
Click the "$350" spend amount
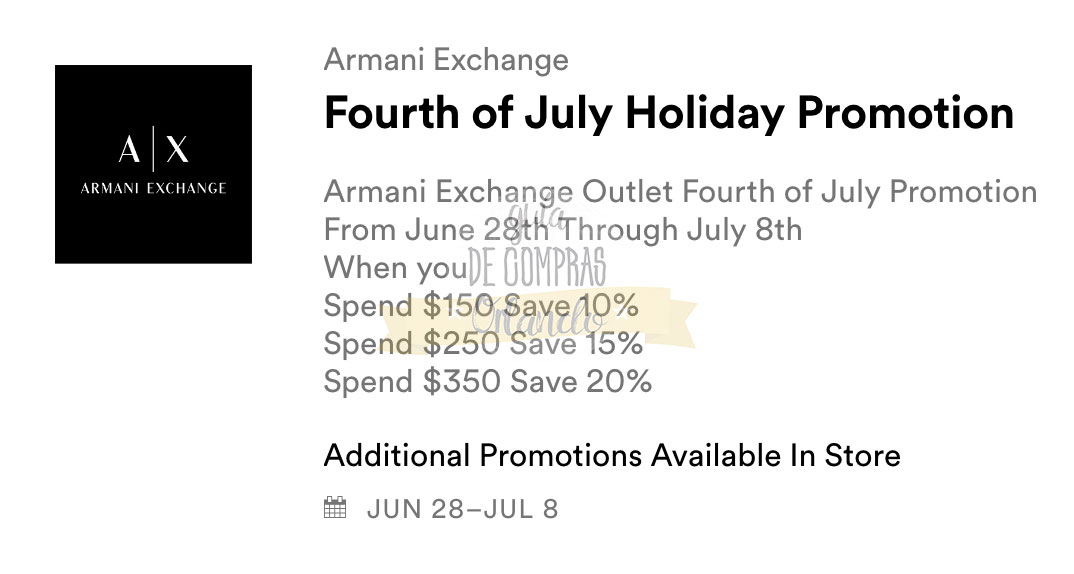(462, 381)
